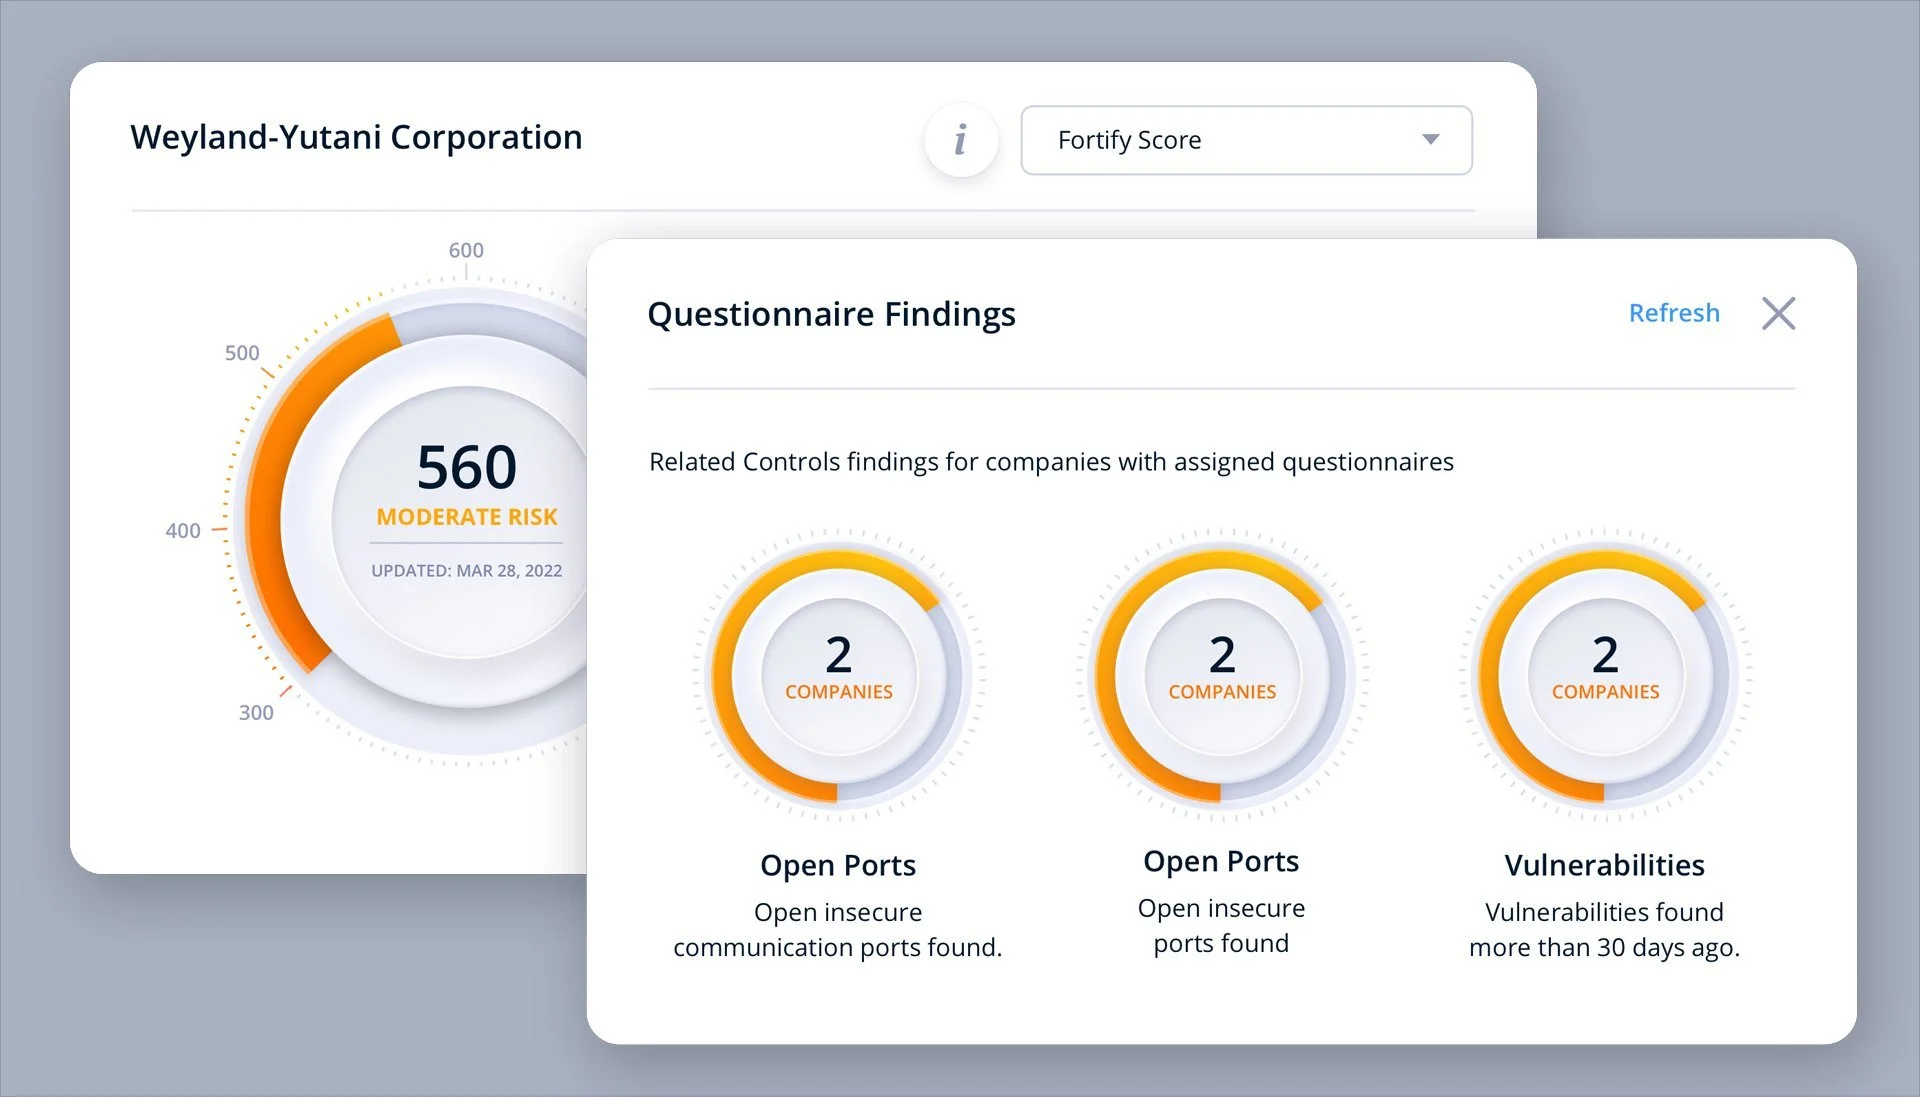Click the Weyland-Yutani Corporation title
The image size is (1920, 1097).
356,137
